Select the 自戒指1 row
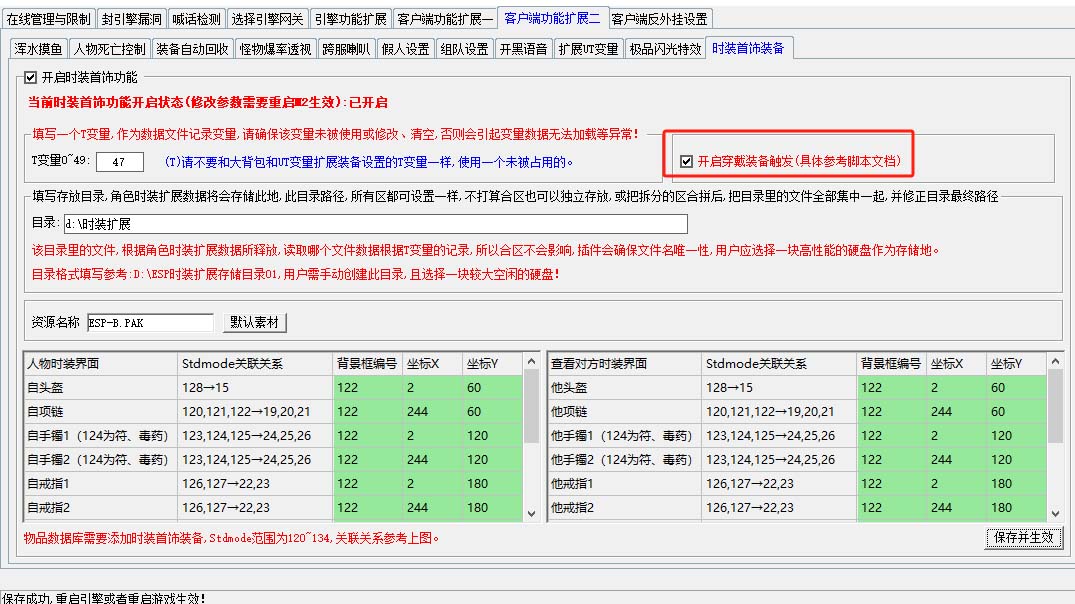1075x604 pixels. click(273, 483)
